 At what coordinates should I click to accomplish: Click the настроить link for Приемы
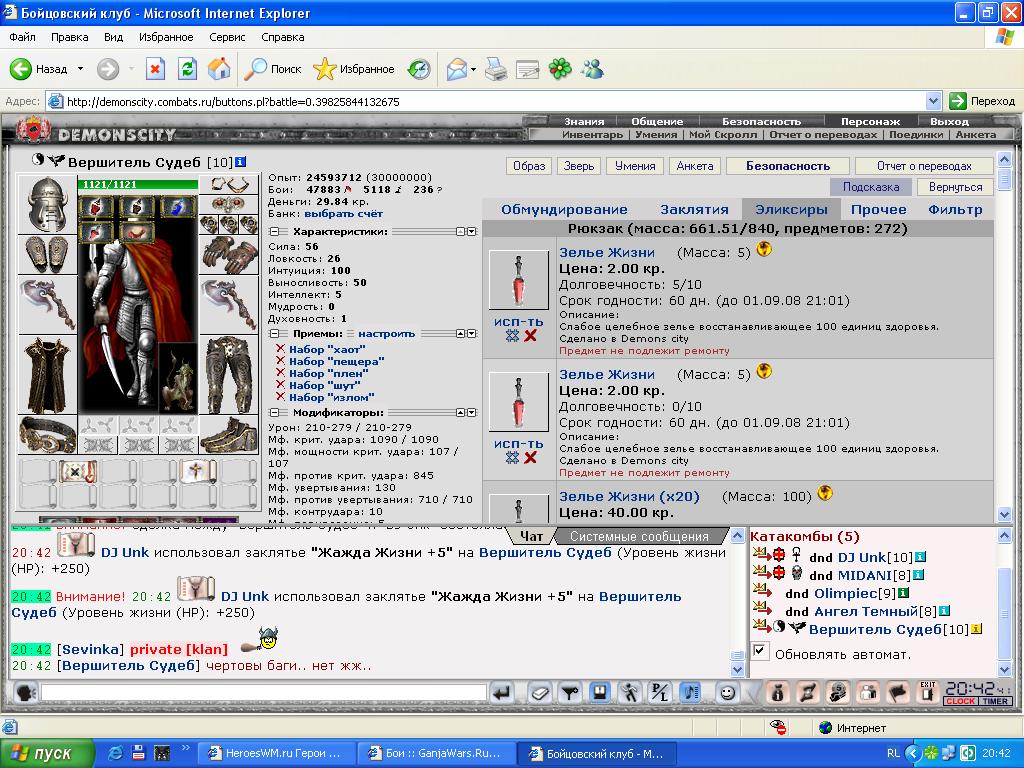tap(387, 334)
